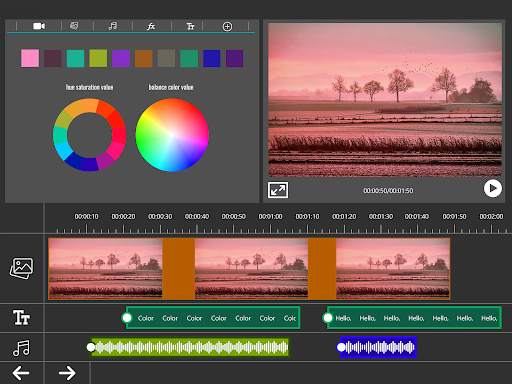Image resolution: width=512 pixels, height=384 pixels.
Task: Click the landscape preview image
Action: (x=385, y=100)
